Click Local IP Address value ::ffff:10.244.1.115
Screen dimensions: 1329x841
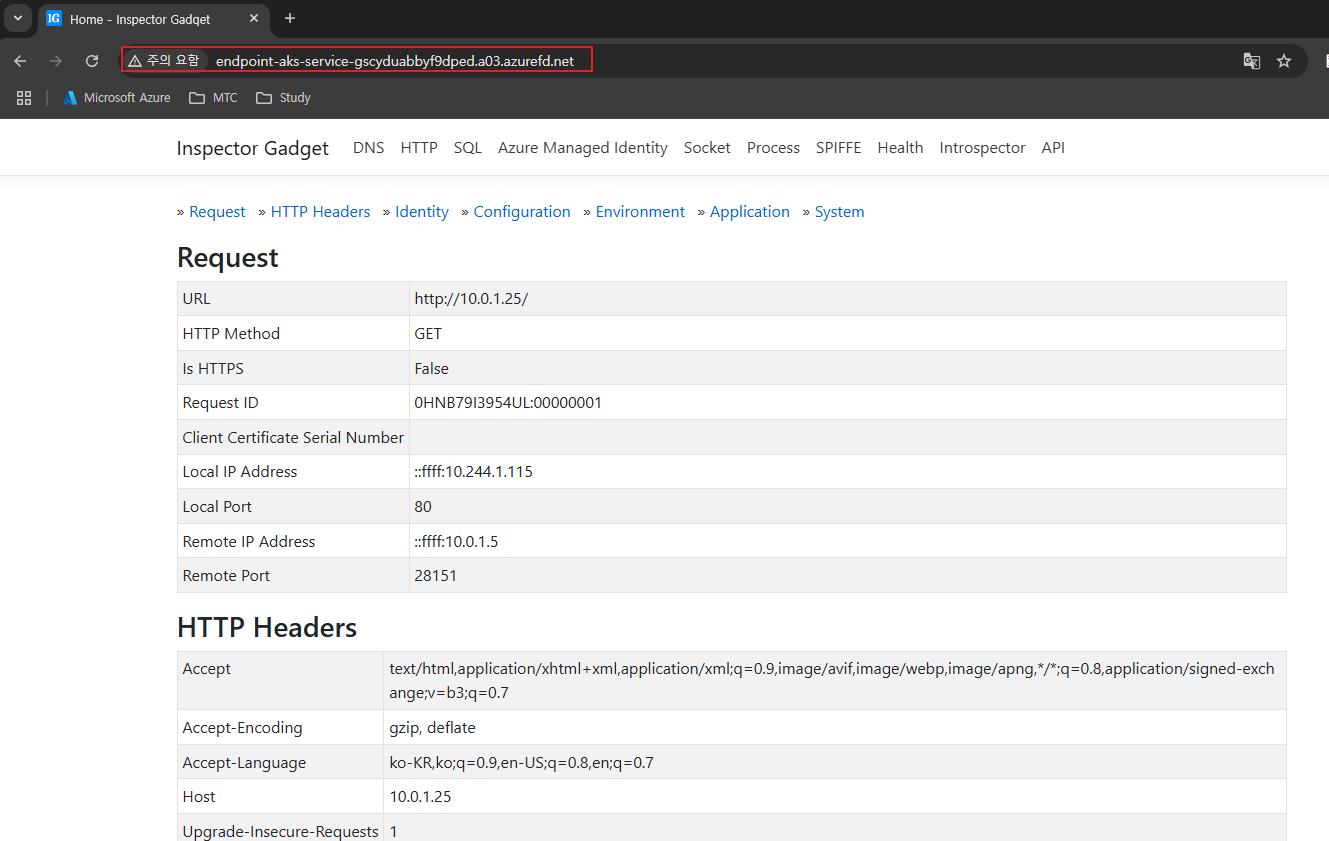(474, 472)
